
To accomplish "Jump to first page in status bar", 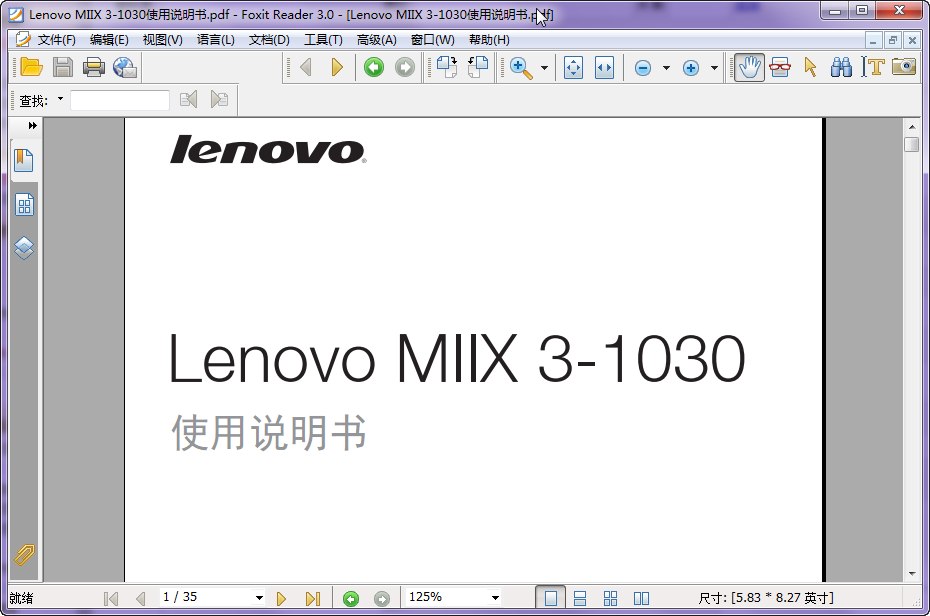I will 110,599.
